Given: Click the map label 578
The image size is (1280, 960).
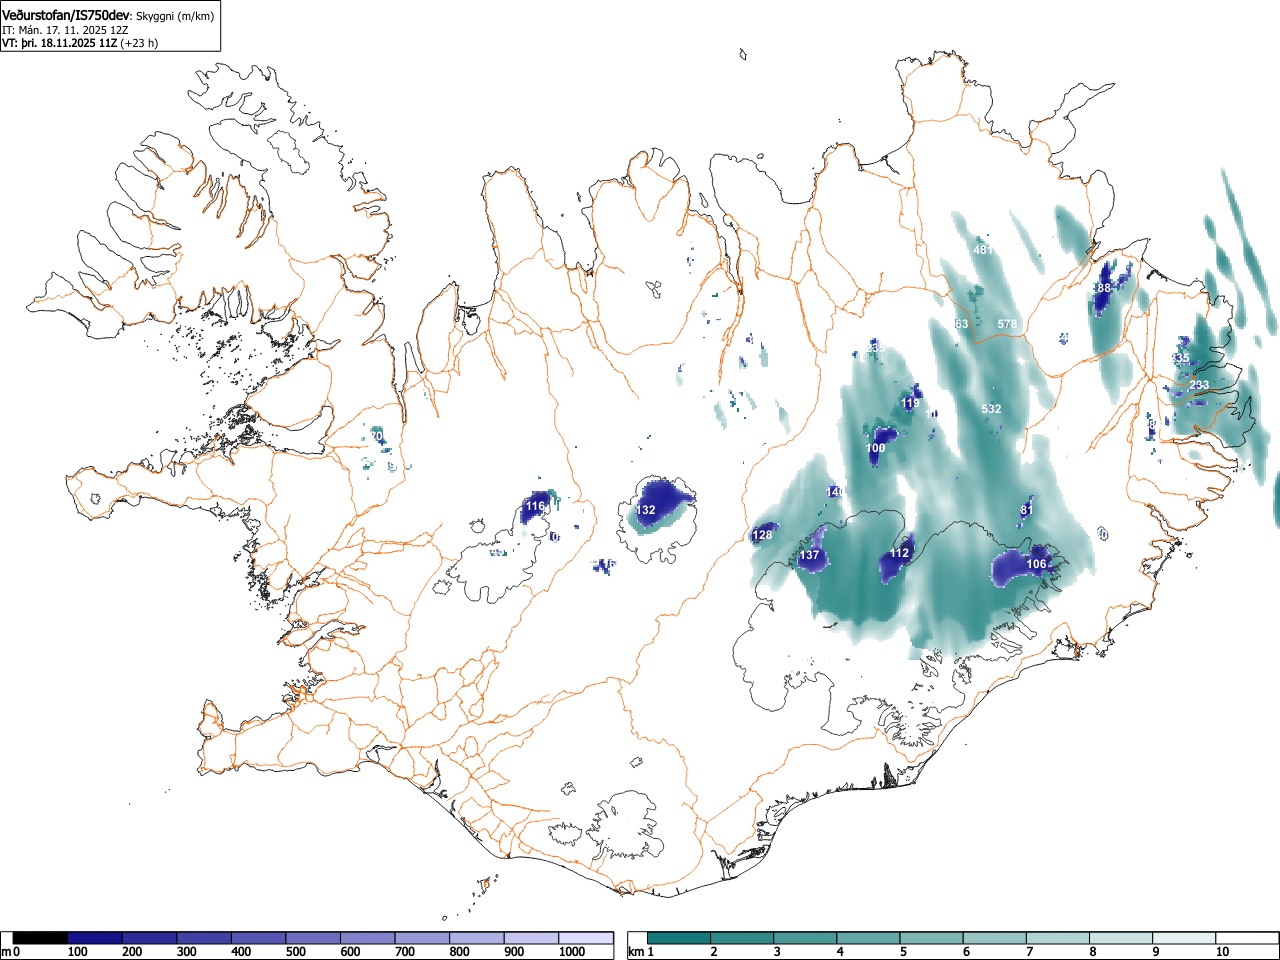Looking at the screenshot, I should pyautogui.click(x=1007, y=324).
